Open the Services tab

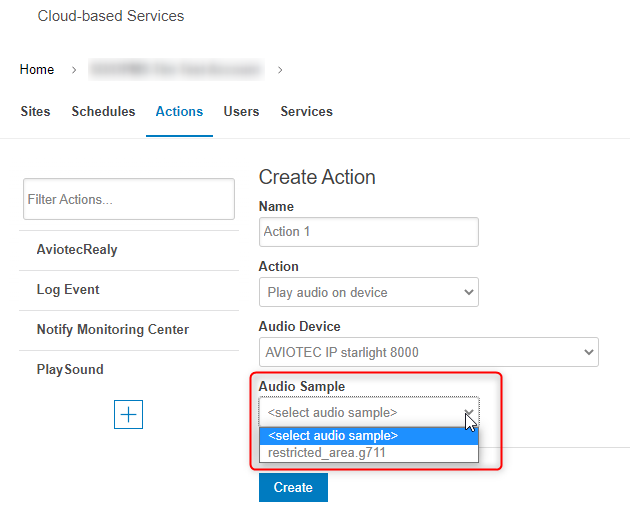pyautogui.click(x=306, y=111)
